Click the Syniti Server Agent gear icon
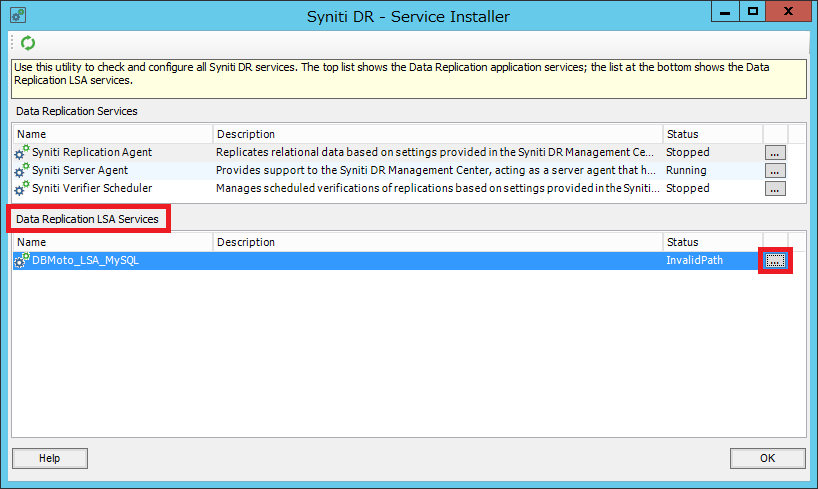Image resolution: width=818 pixels, height=489 pixels. coord(21,170)
